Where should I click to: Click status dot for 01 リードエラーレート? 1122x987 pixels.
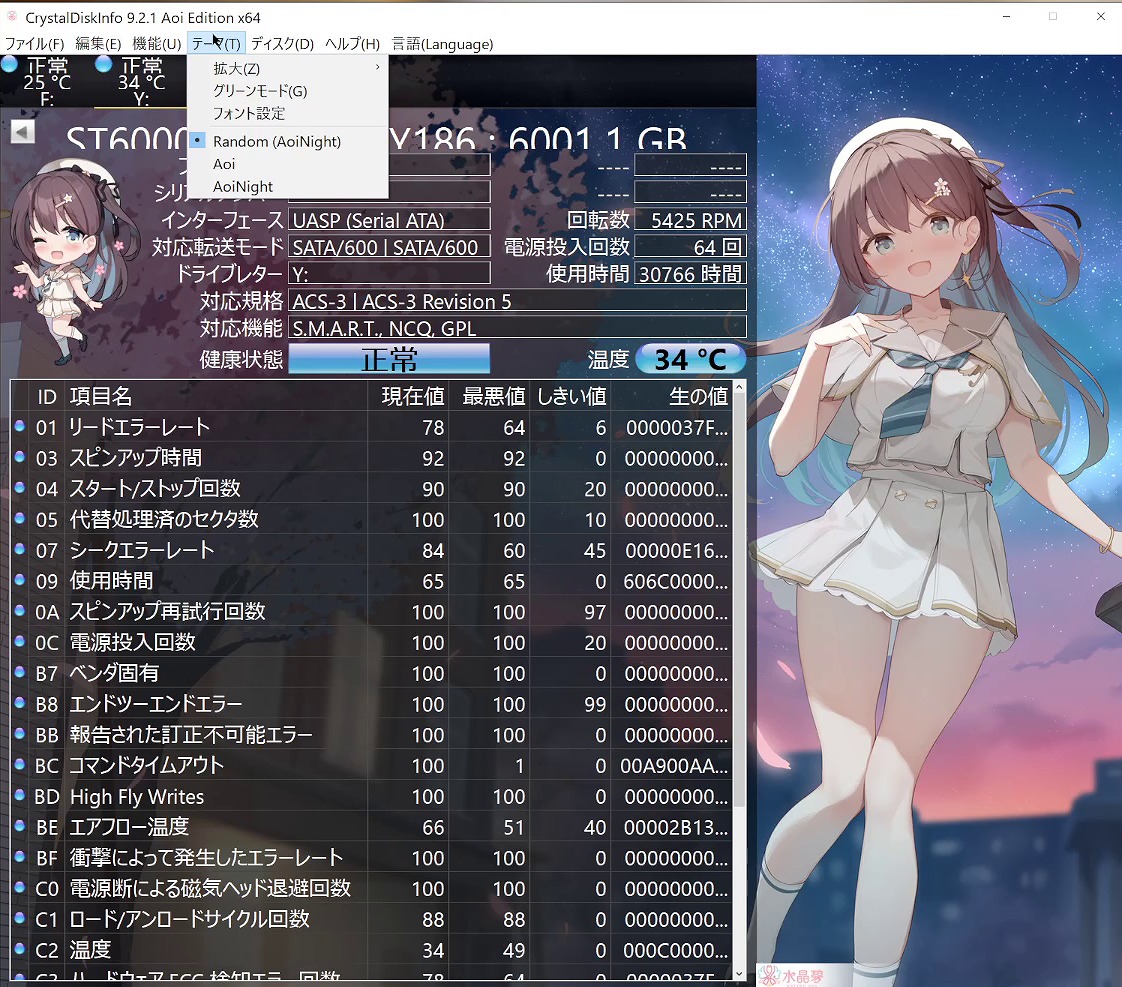coord(20,426)
